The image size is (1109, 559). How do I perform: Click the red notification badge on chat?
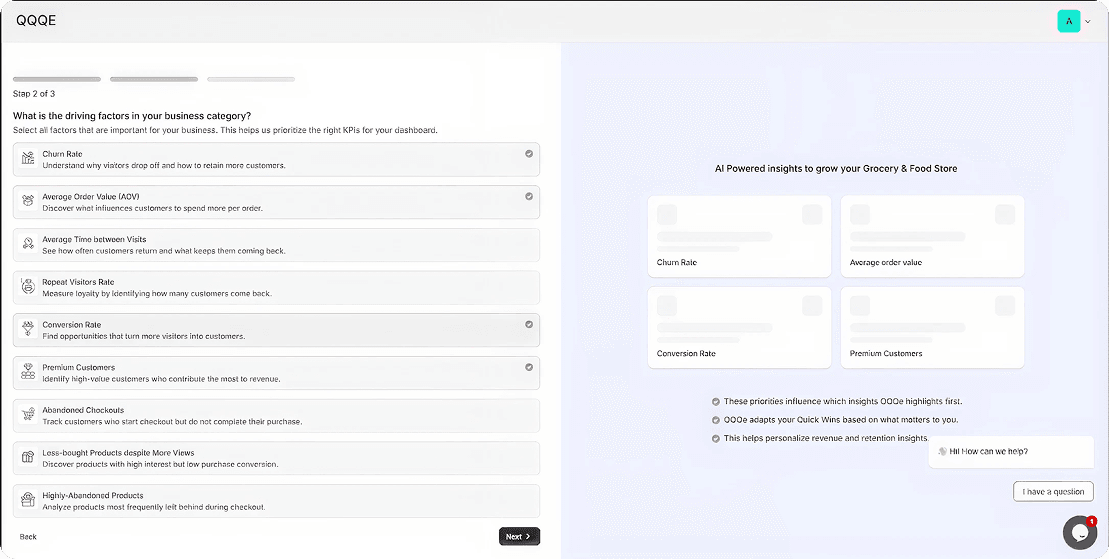(1091, 521)
